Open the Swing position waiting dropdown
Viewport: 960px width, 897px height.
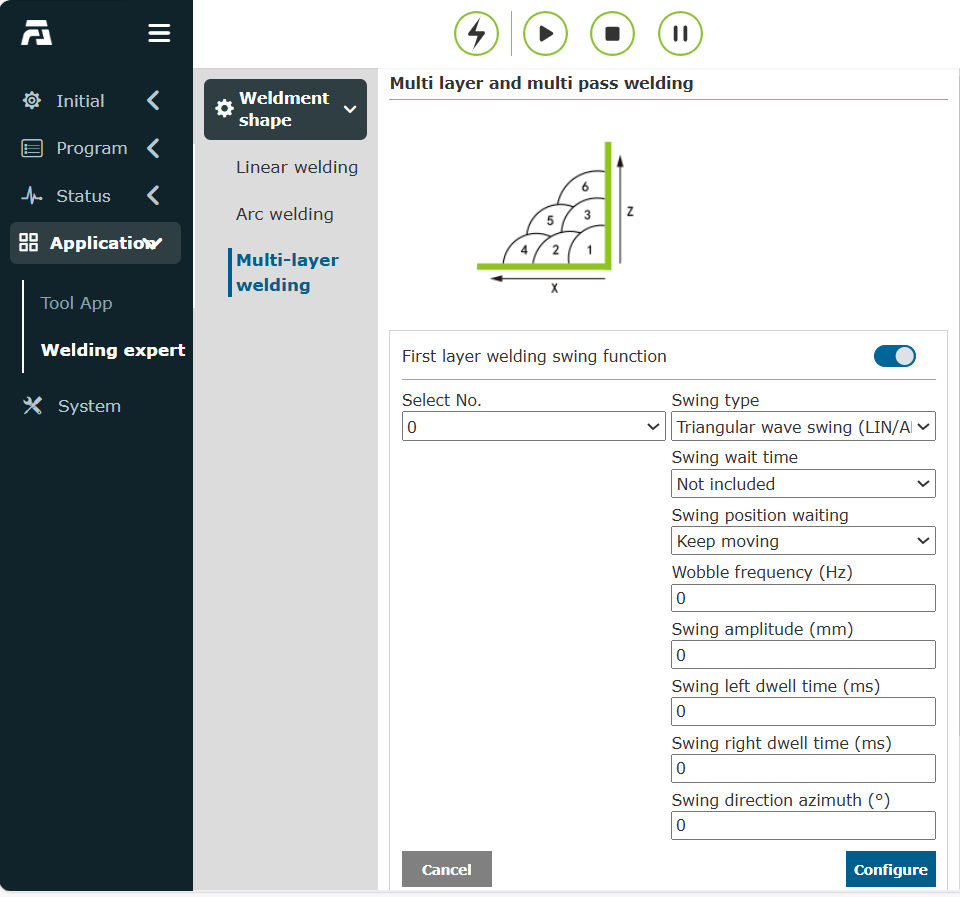coord(803,541)
